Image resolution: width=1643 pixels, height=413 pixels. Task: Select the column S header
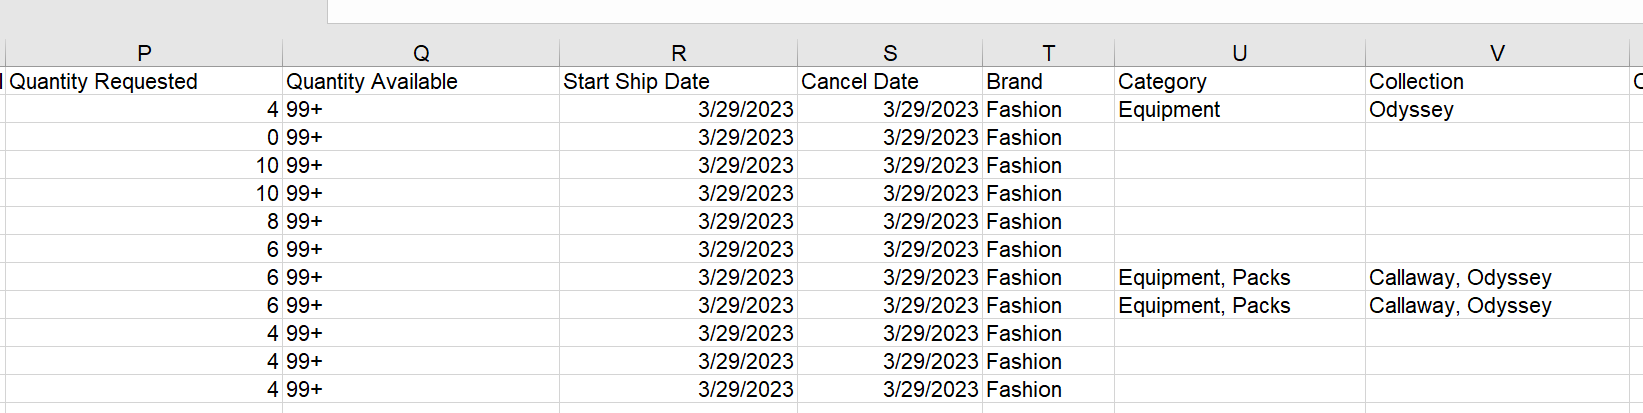click(x=890, y=53)
